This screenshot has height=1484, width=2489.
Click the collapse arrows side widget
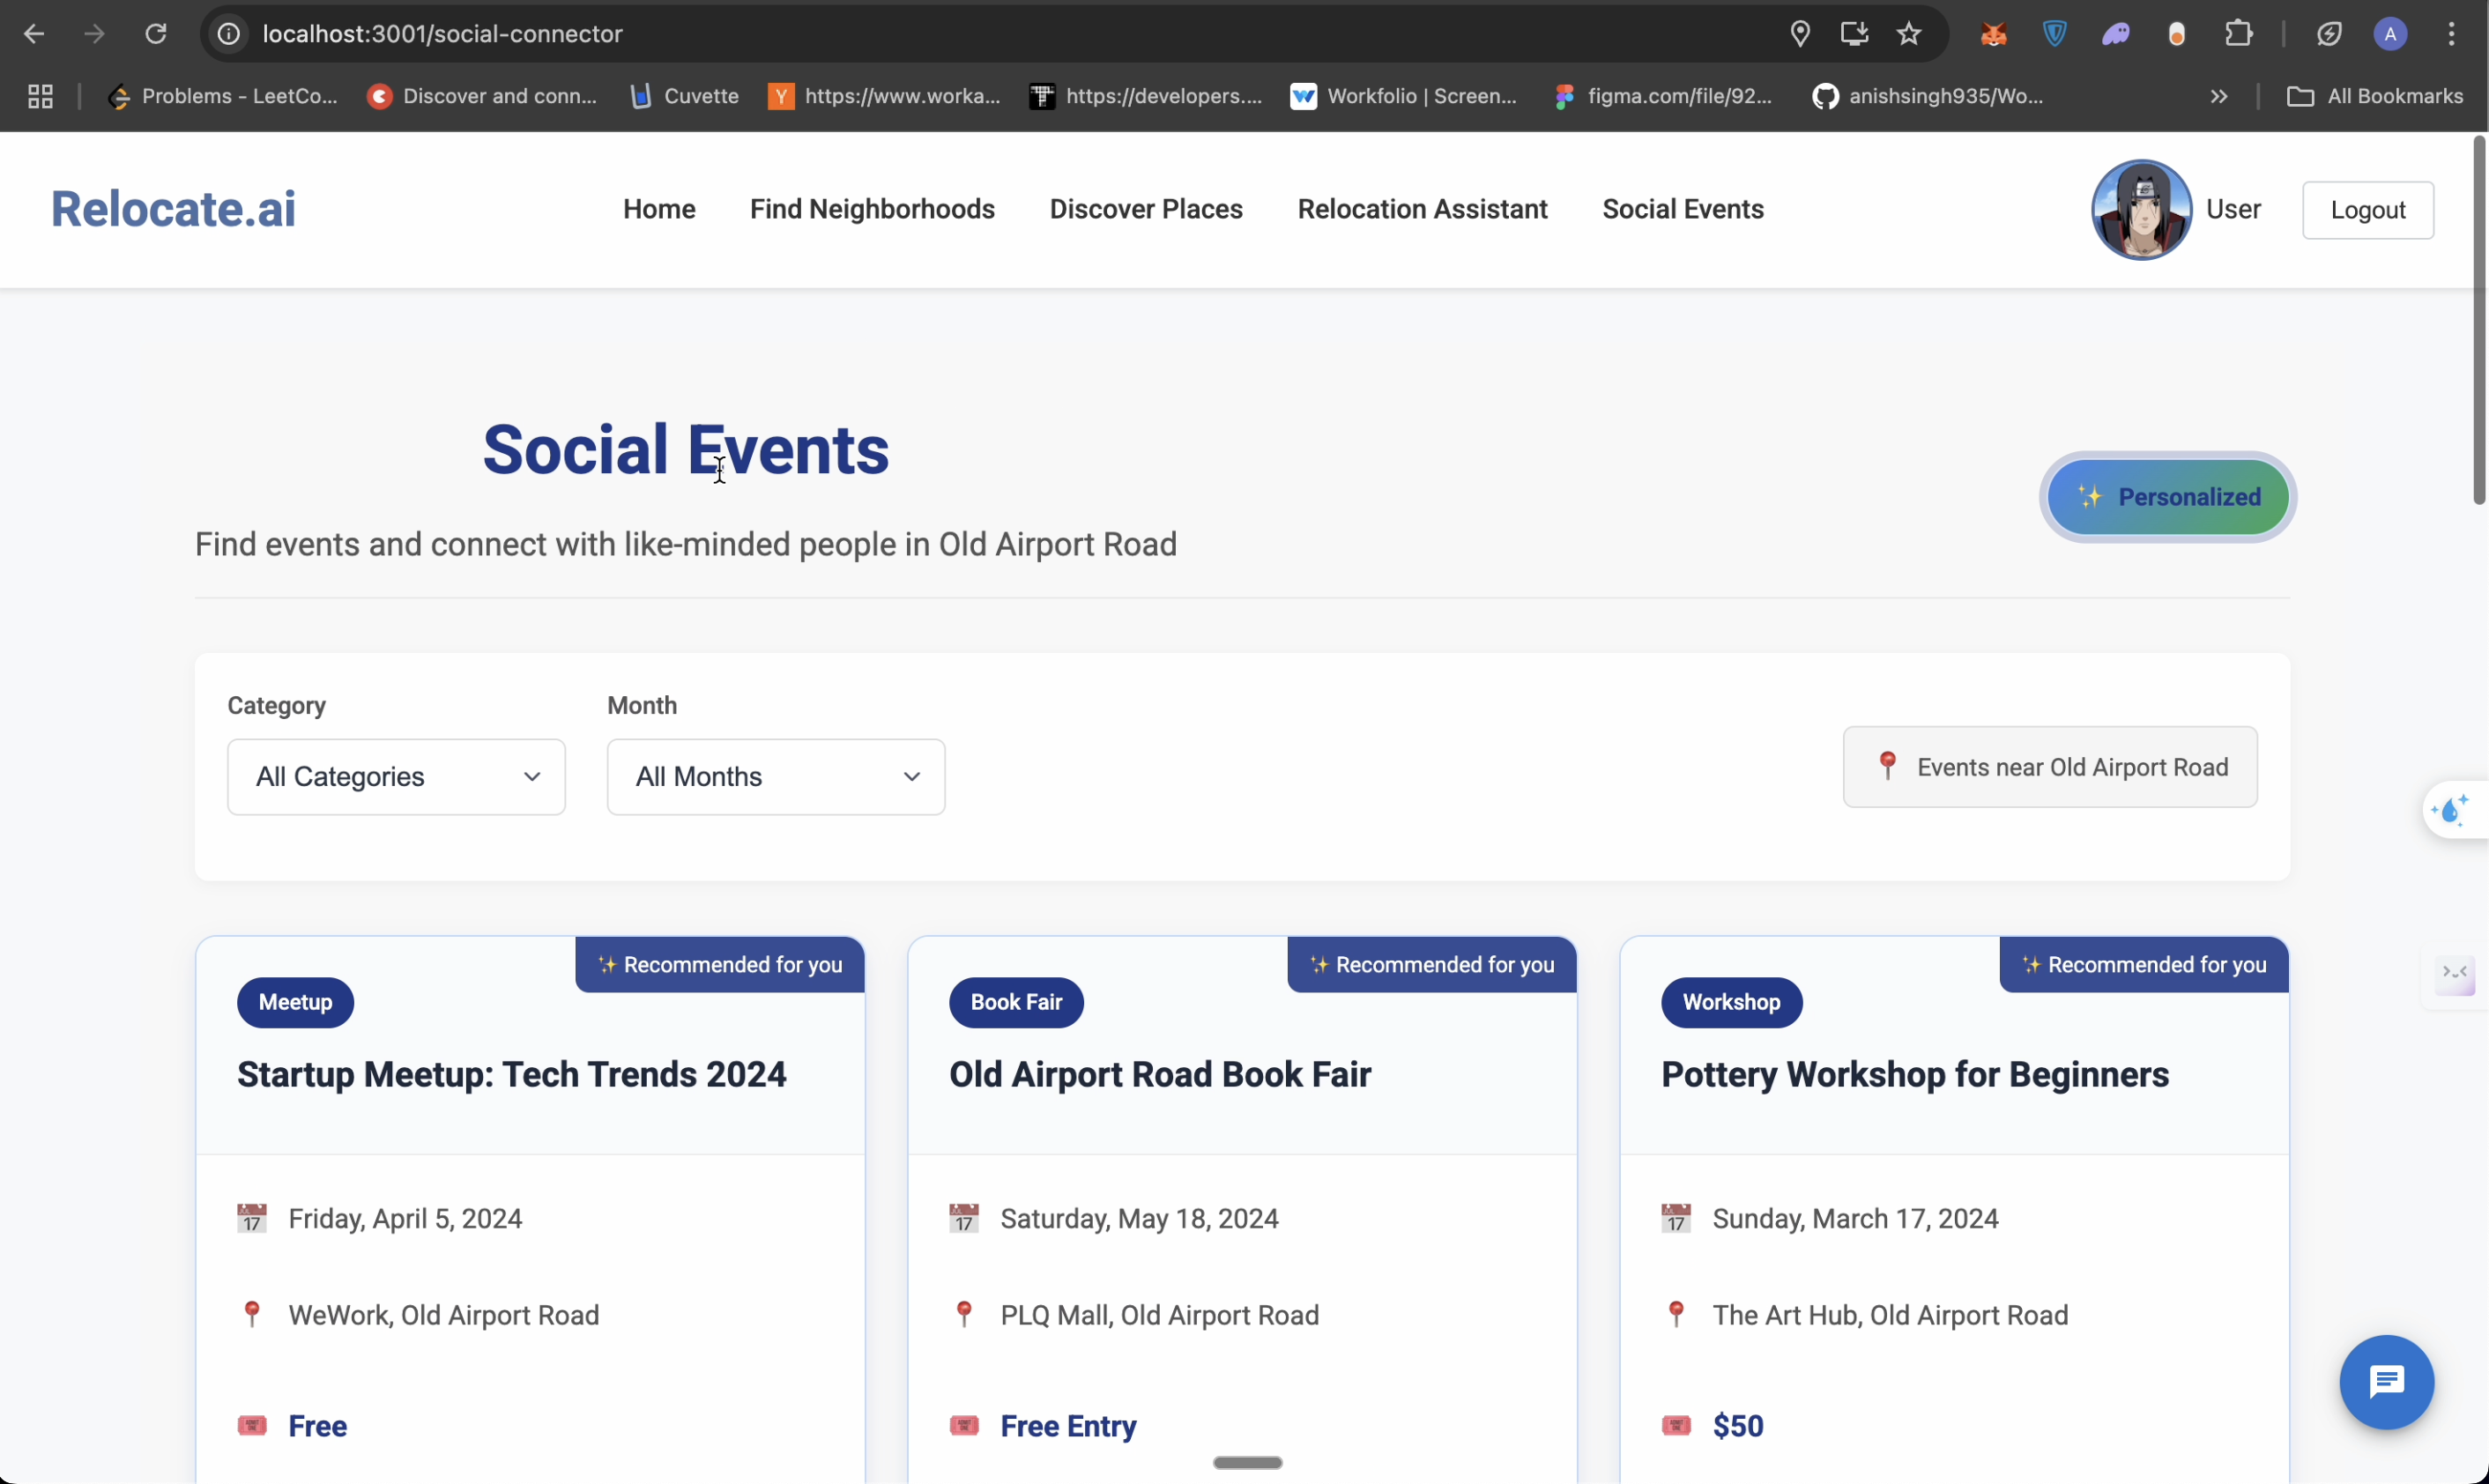click(x=2455, y=973)
